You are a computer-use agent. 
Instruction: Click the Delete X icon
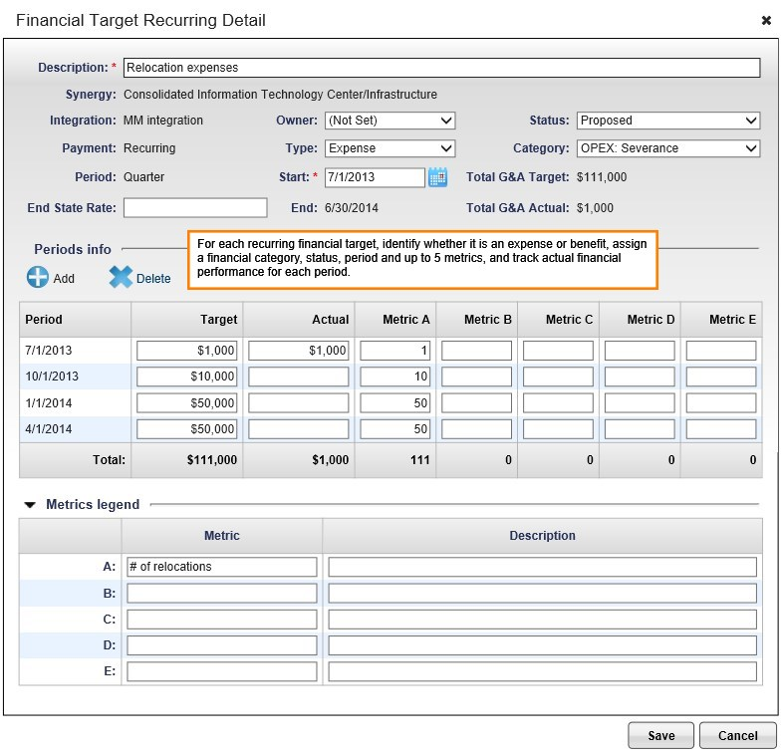(121, 278)
